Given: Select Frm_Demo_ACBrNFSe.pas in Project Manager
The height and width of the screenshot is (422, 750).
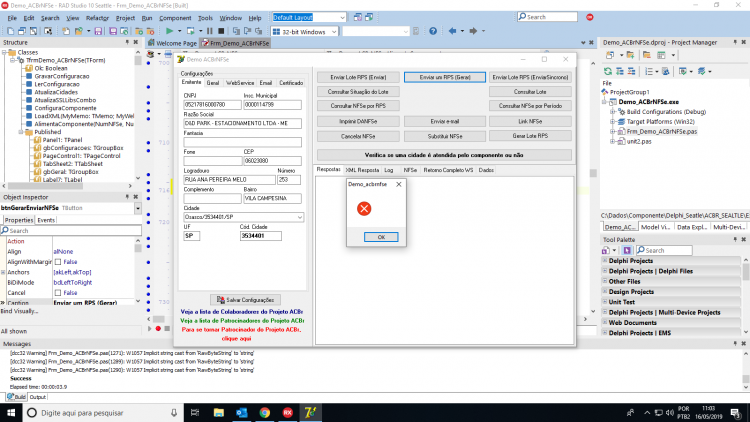Looking at the screenshot, I should pos(662,131).
